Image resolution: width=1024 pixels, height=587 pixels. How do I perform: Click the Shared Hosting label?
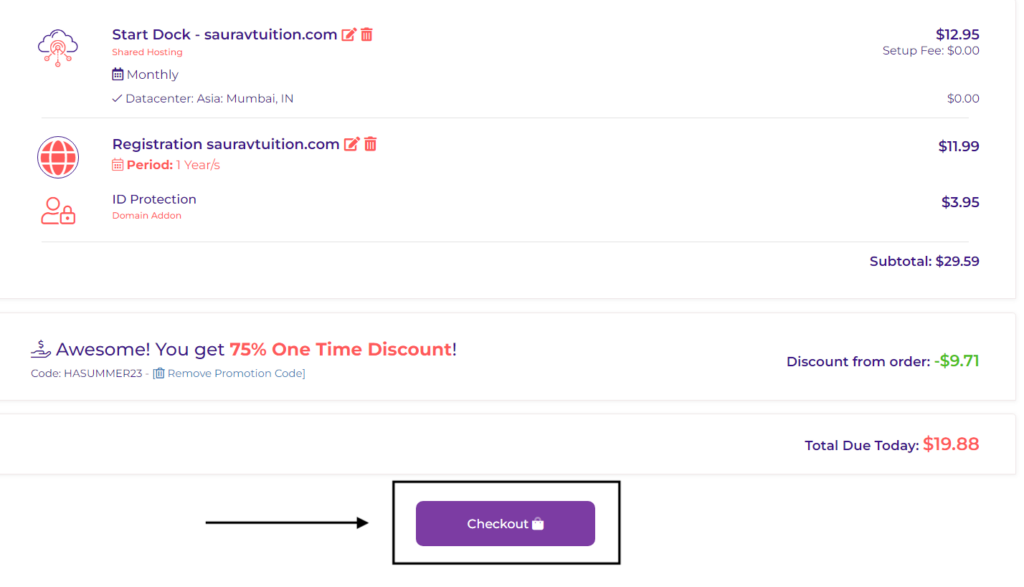click(x=147, y=51)
